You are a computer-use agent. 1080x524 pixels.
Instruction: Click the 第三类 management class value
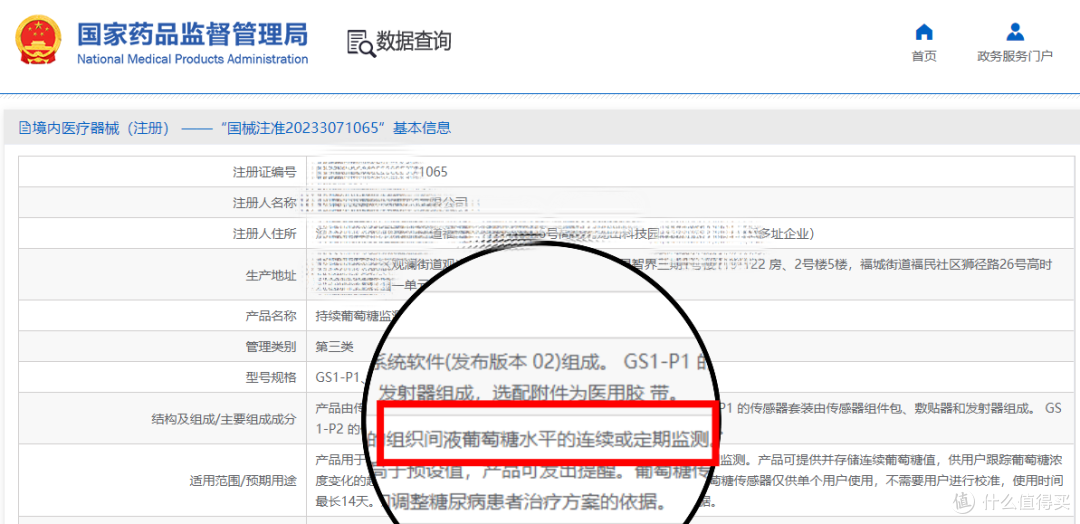point(333,346)
